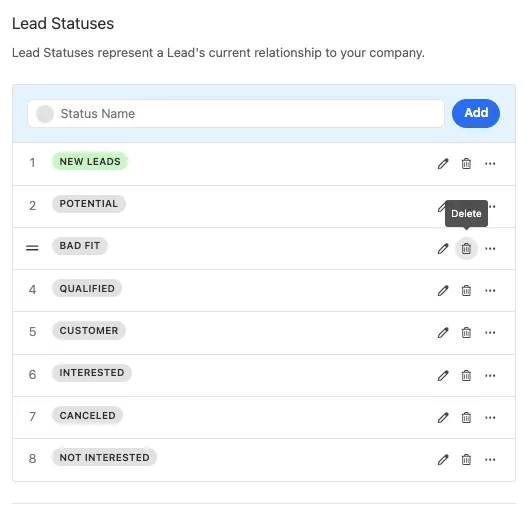Delete the NOT INTERESTED status
Viewport: 531px width, 507px height.
click(466, 460)
